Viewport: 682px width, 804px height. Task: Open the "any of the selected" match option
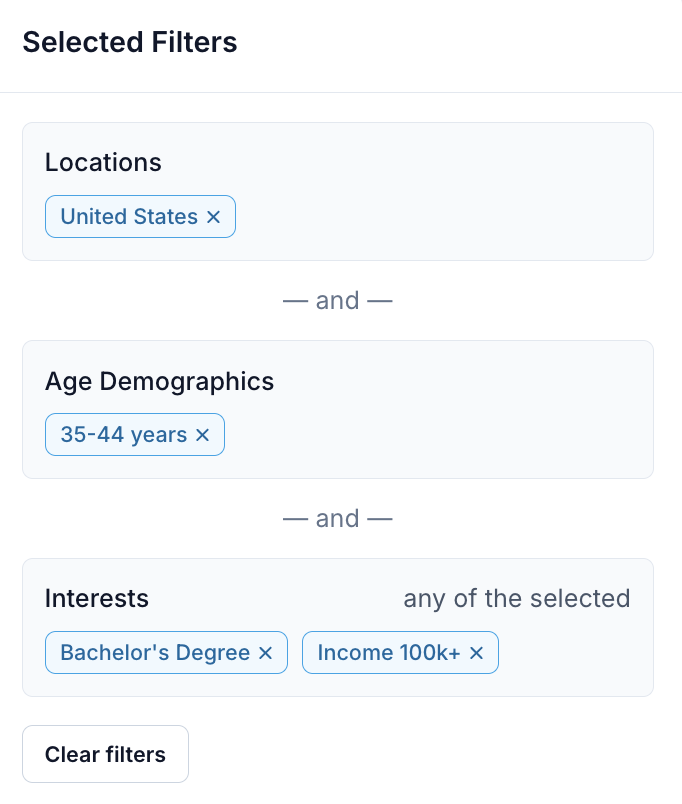[x=516, y=599]
